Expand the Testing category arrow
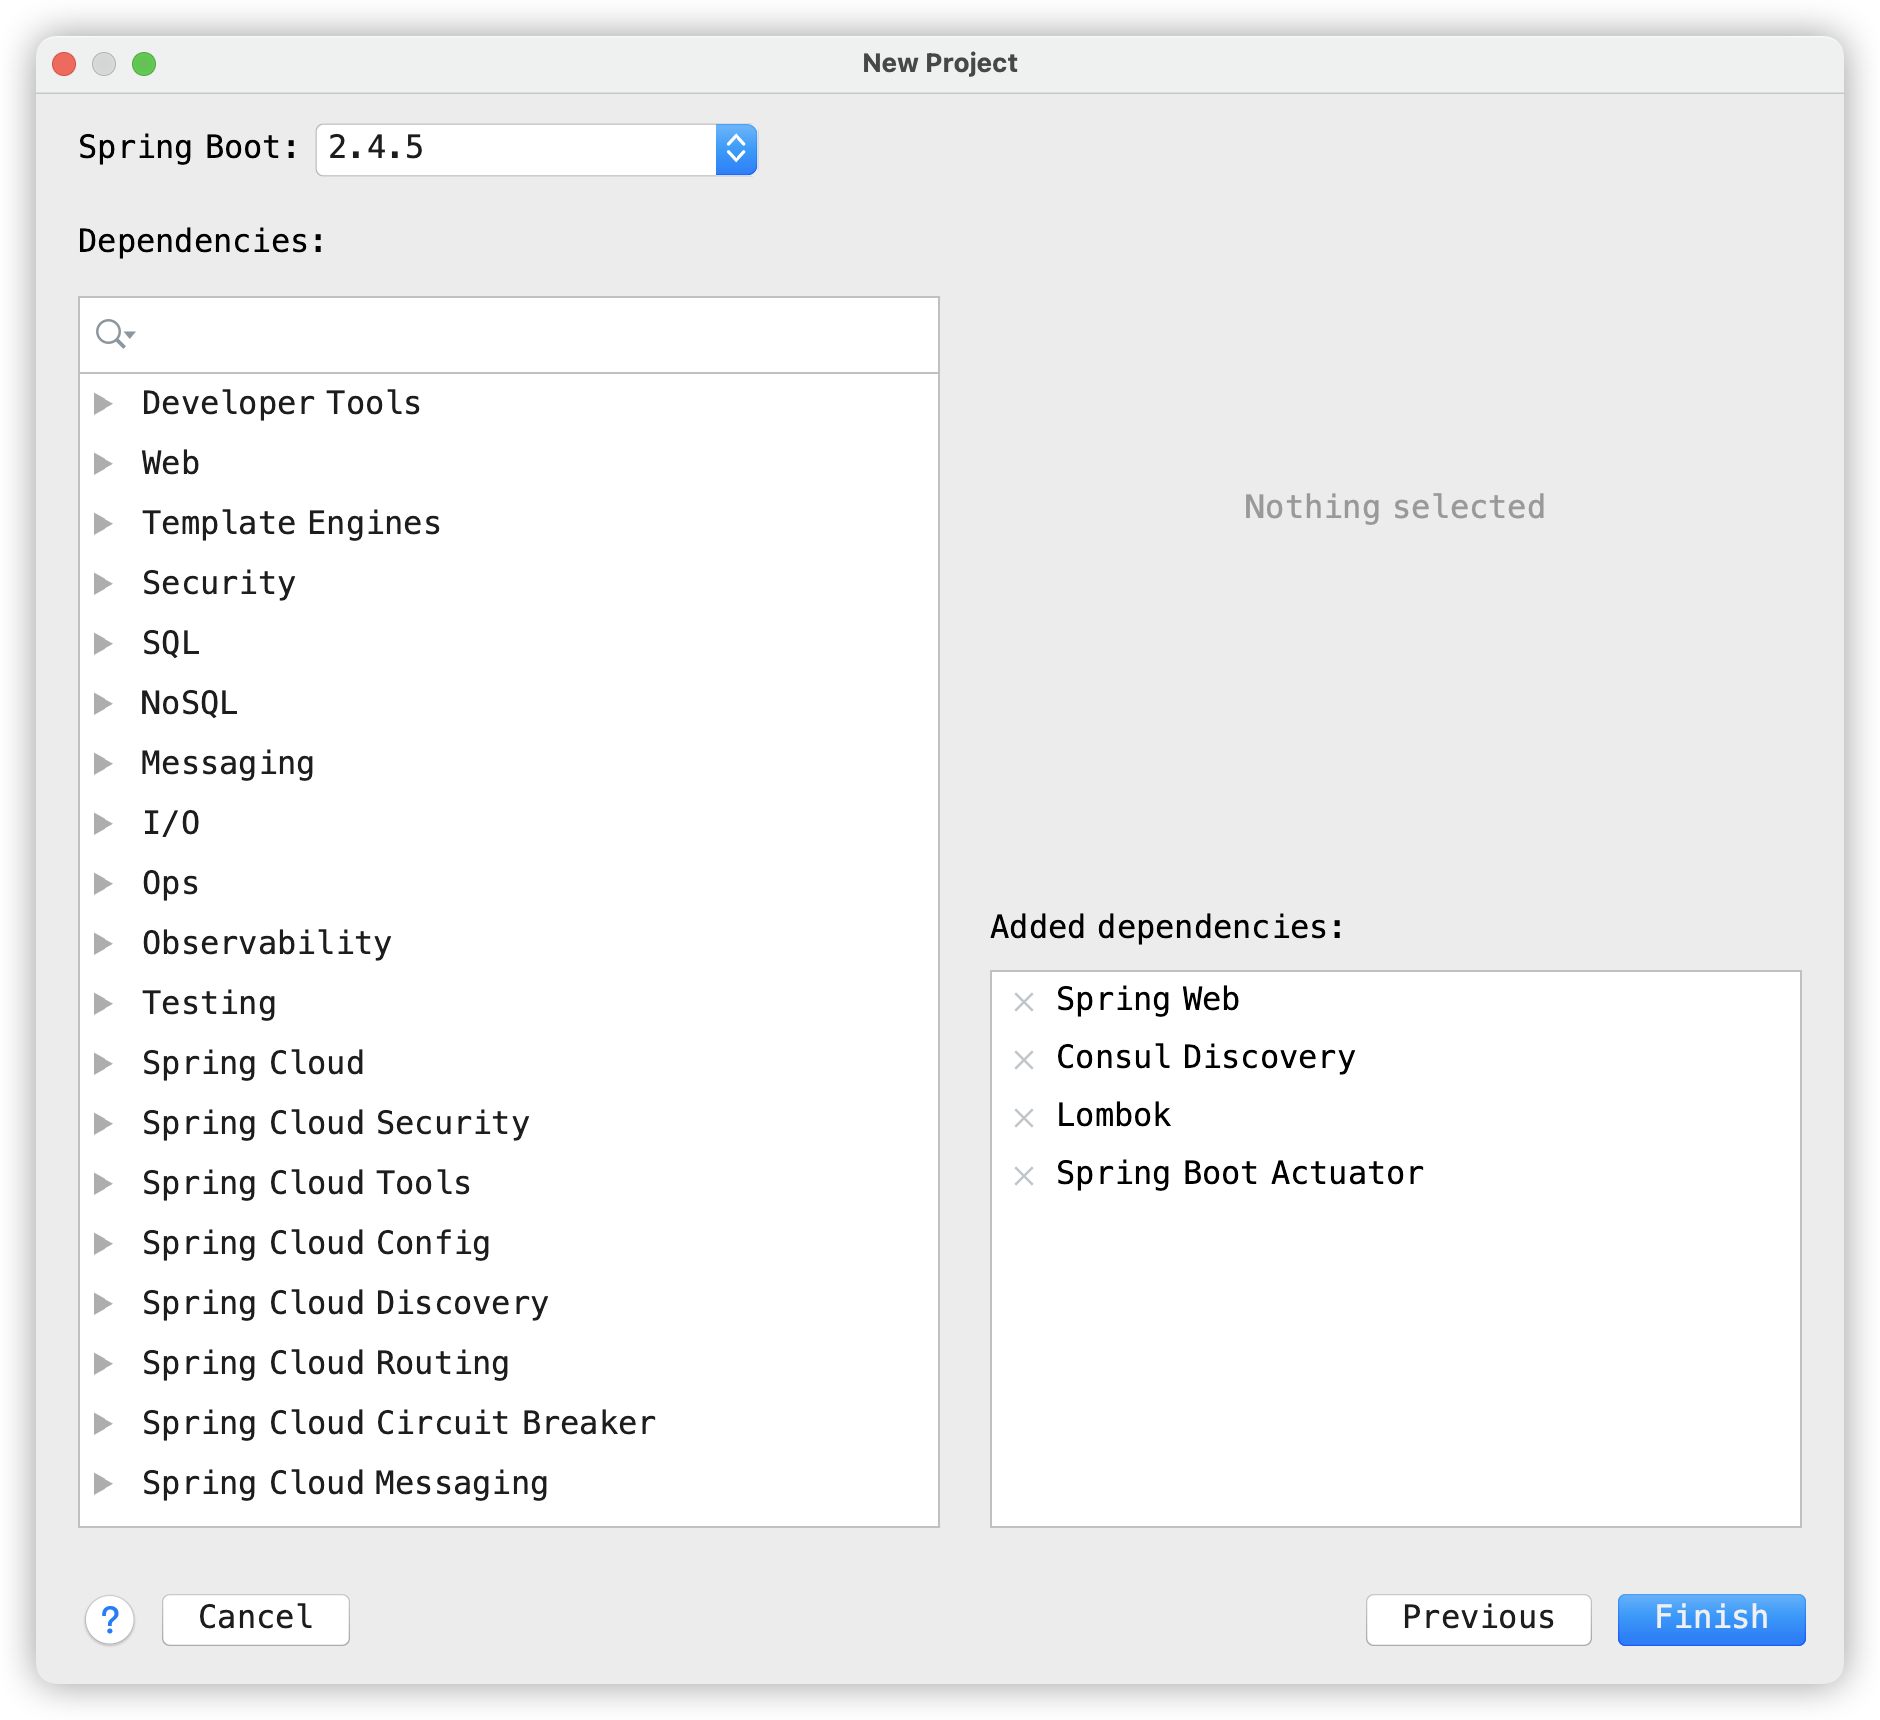 click(103, 1003)
